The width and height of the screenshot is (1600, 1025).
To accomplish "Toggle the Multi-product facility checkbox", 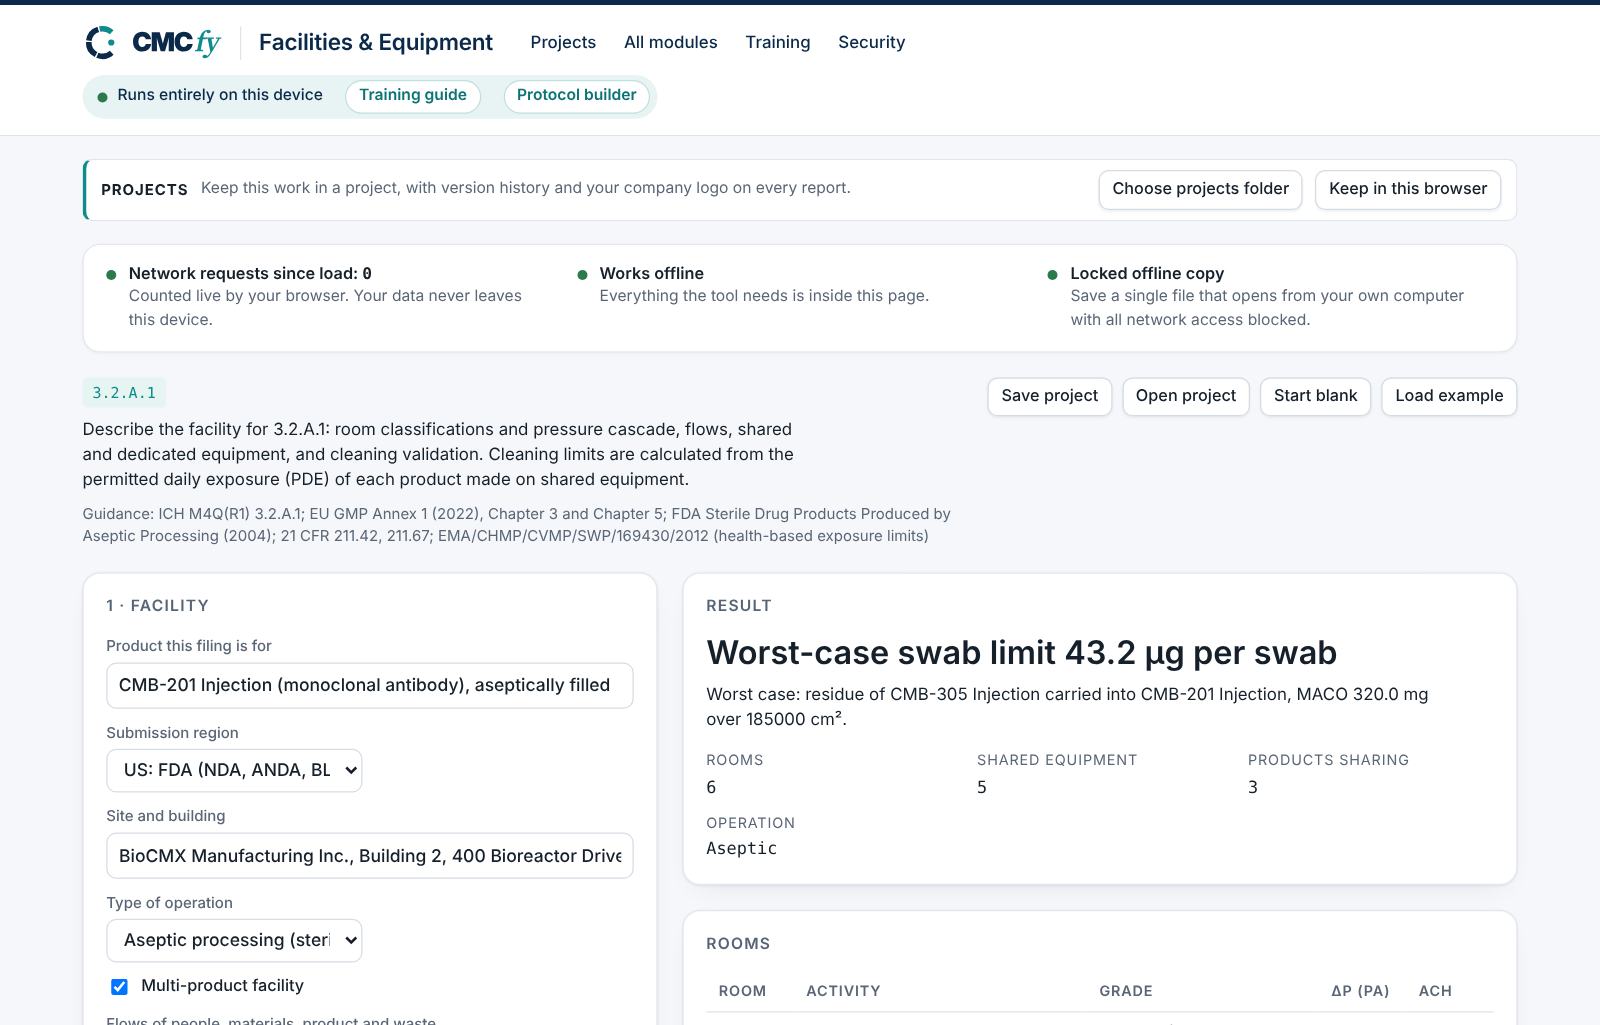I will pos(119,987).
